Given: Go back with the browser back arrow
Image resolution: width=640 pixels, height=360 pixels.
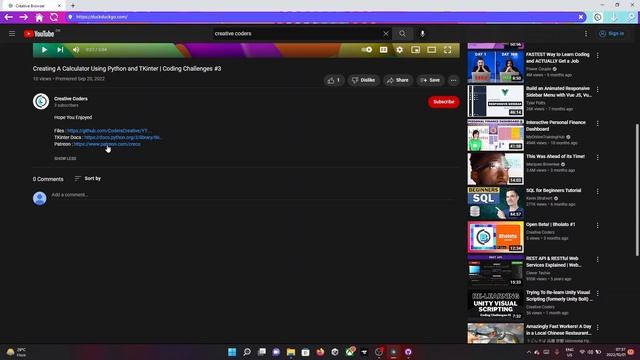Looking at the screenshot, I should [x=9, y=17].
